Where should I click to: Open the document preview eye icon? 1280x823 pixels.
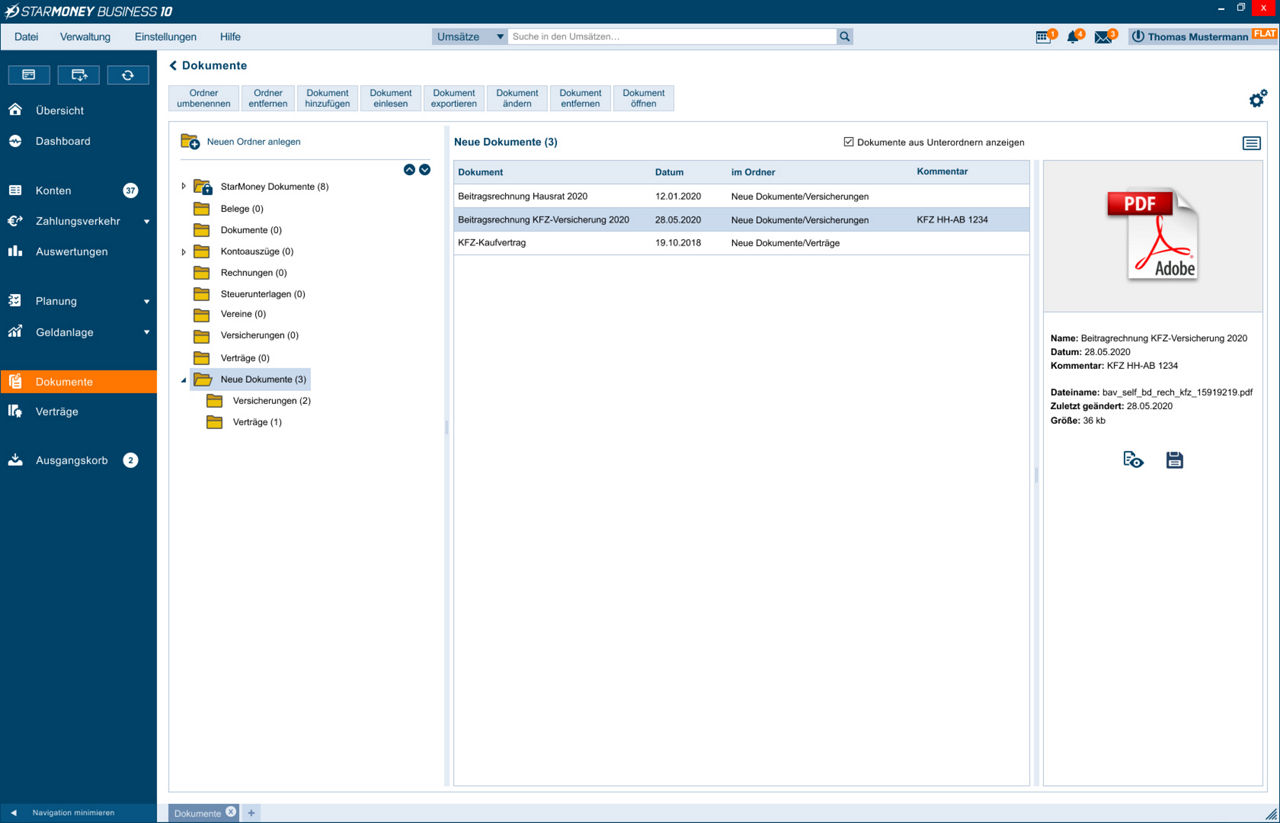click(x=1133, y=460)
